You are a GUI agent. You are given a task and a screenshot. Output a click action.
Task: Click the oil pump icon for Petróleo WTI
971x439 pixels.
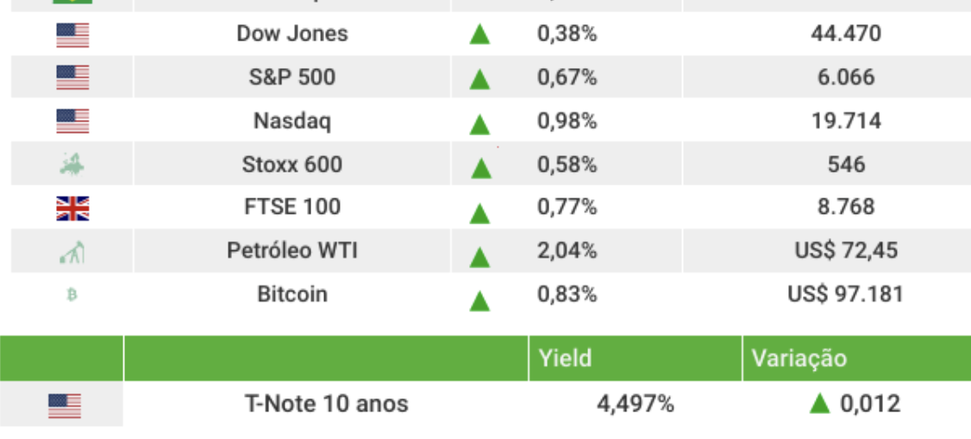(x=72, y=252)
